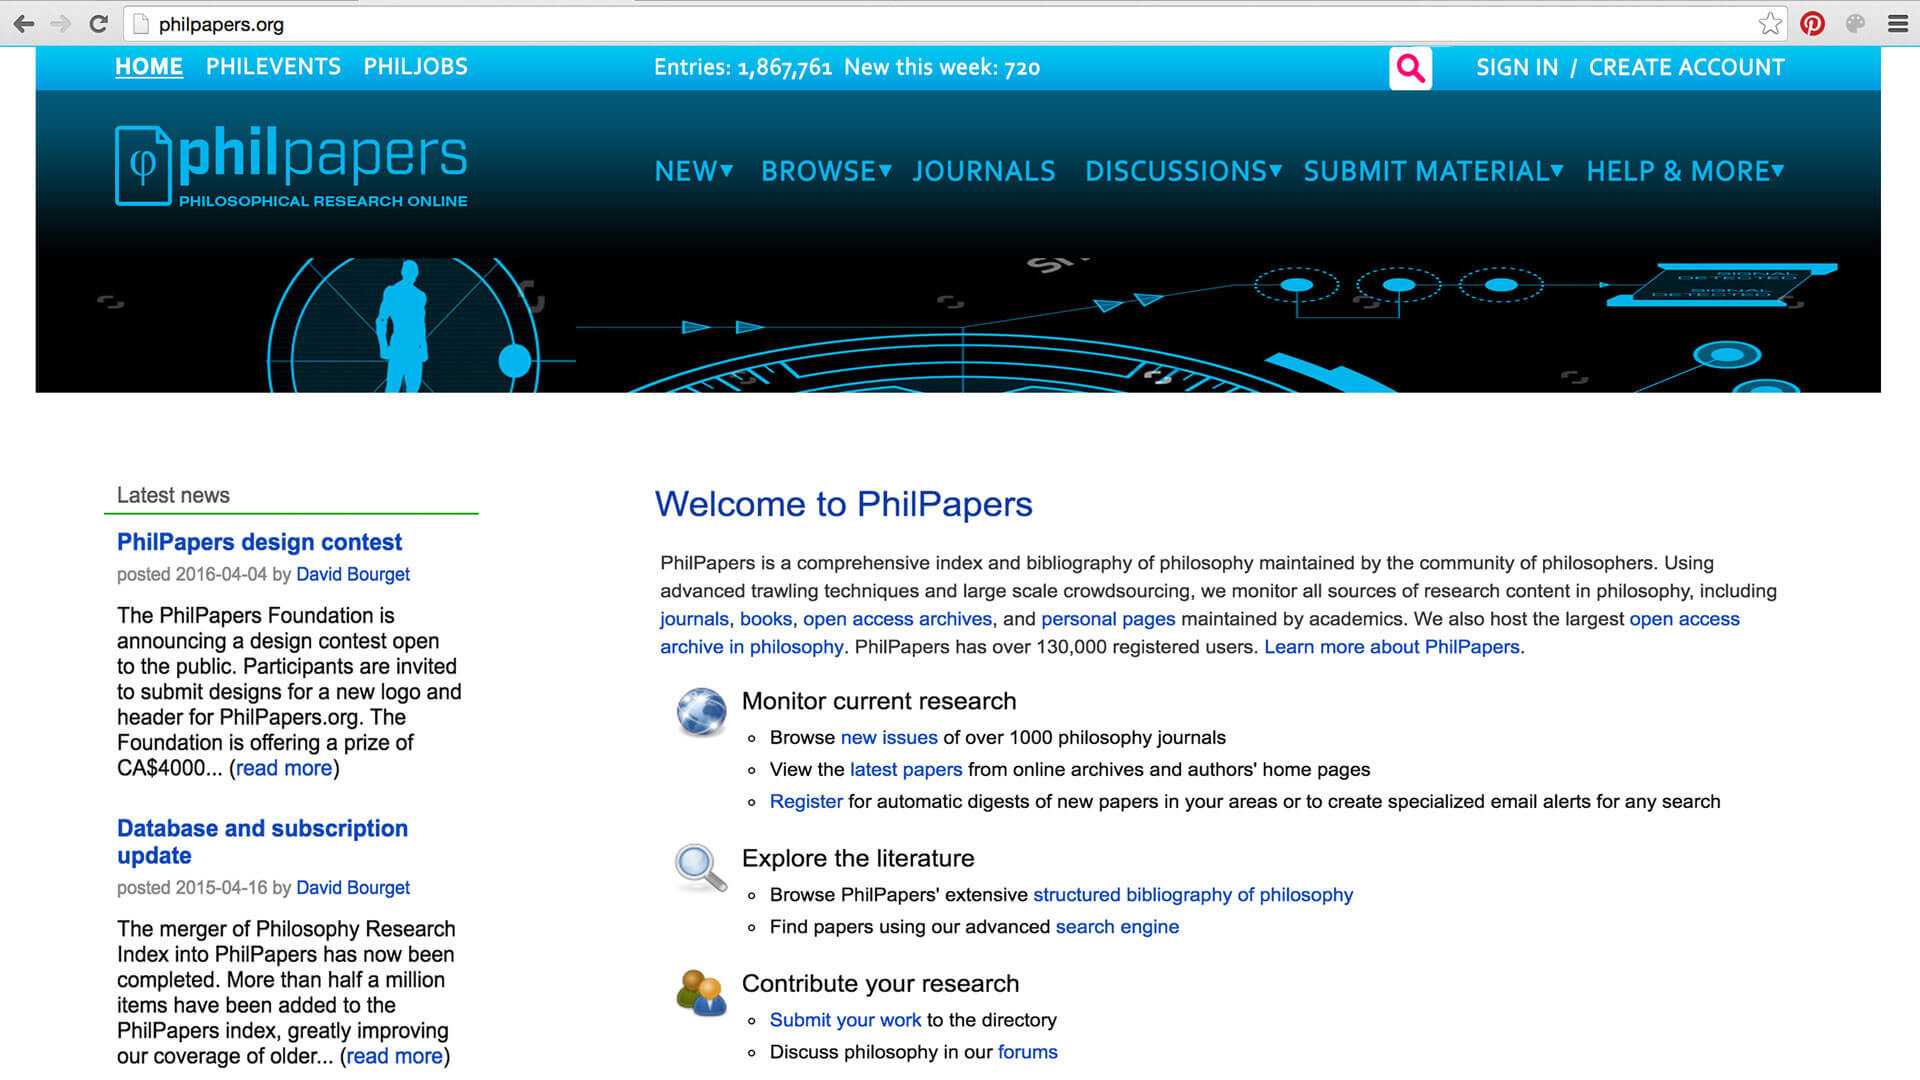This screenshot has height=1080, width=1920.
Task: Click the Register link
Action: click(806, 802)
